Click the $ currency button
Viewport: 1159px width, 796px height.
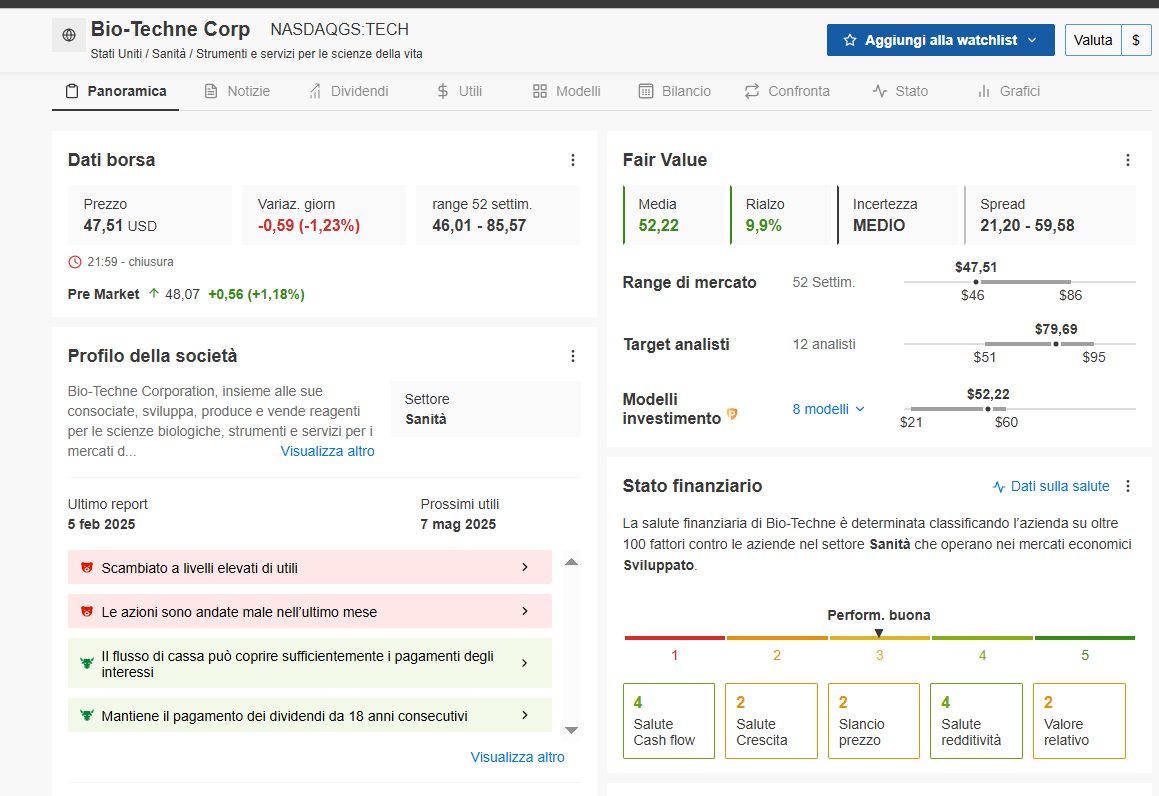point(1136,40)
